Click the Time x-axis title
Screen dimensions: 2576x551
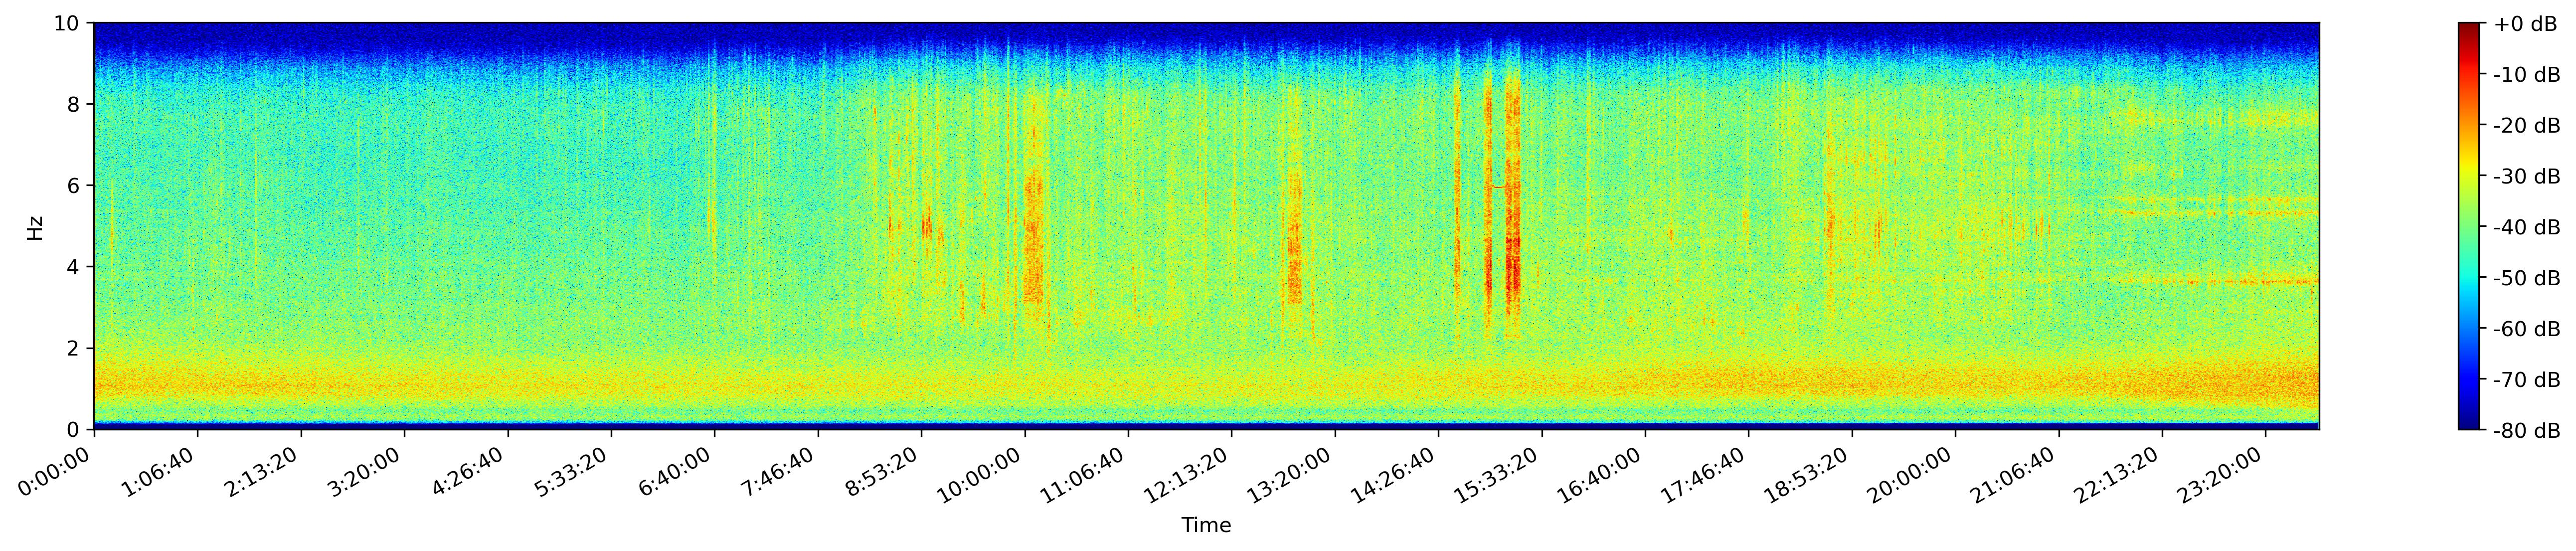pyautogui.click(x=1206, y=526)
